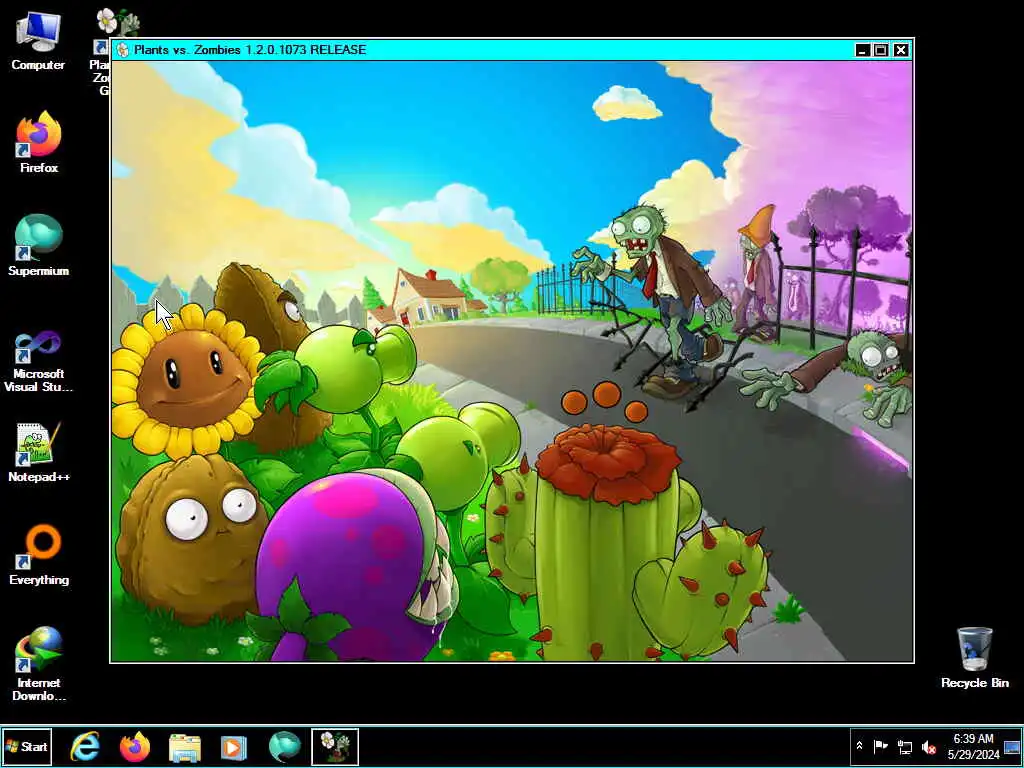Show hidden system tray icons
1024x768 pixels.
pos(859,746)
